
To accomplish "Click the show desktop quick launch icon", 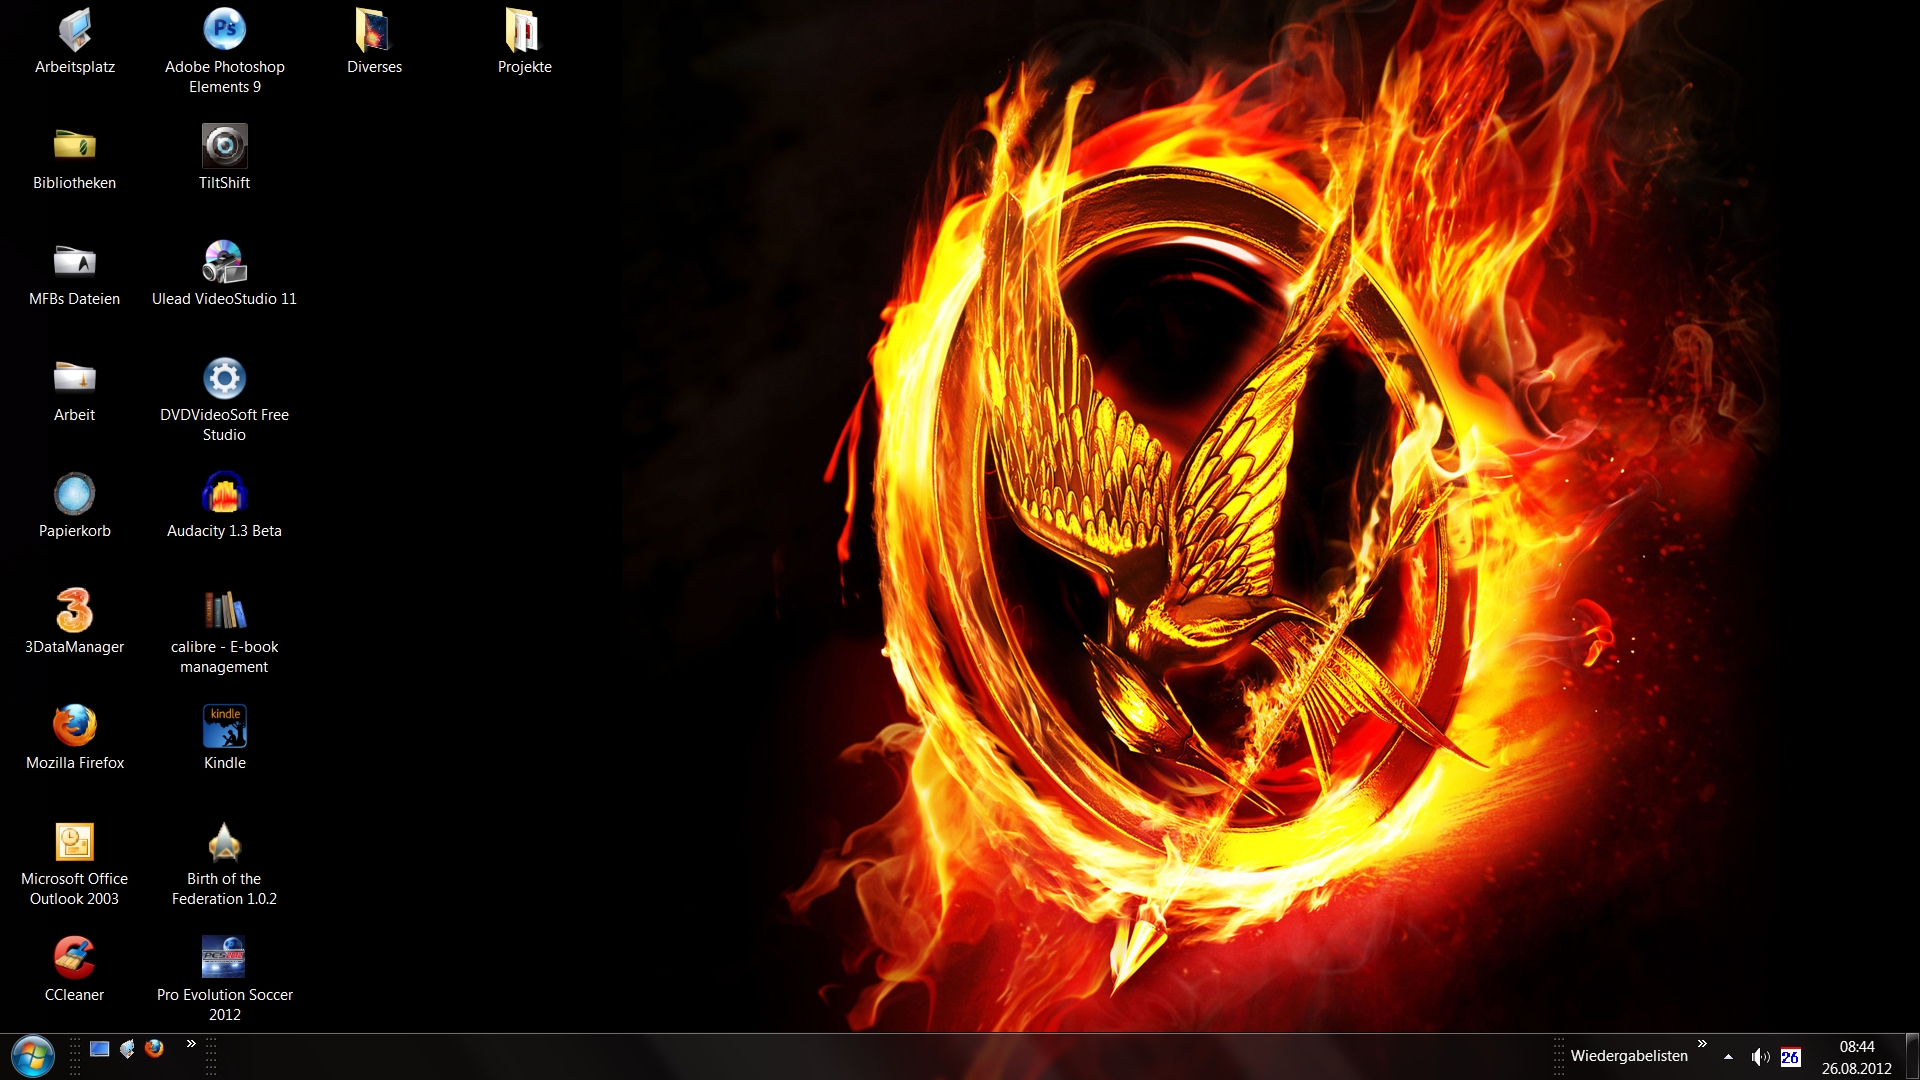I will (99, 1048).
